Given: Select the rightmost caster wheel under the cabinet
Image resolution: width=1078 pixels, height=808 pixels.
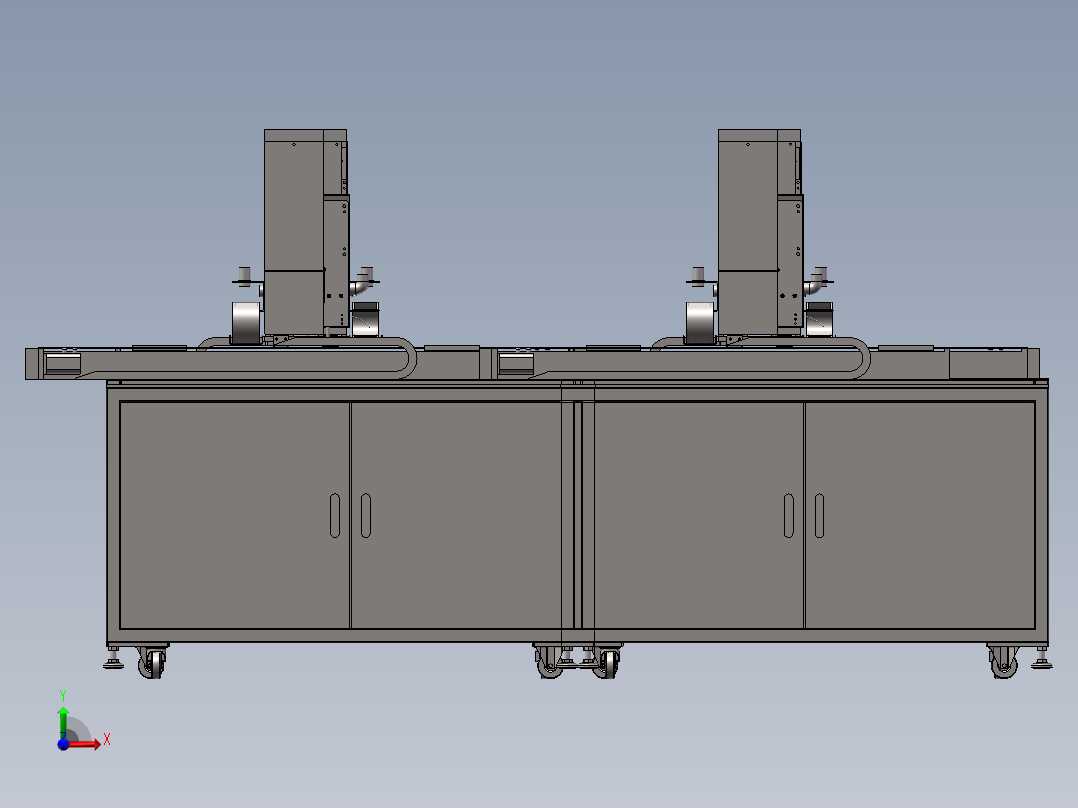Looking at the screenshot, I should point(1004,663).
